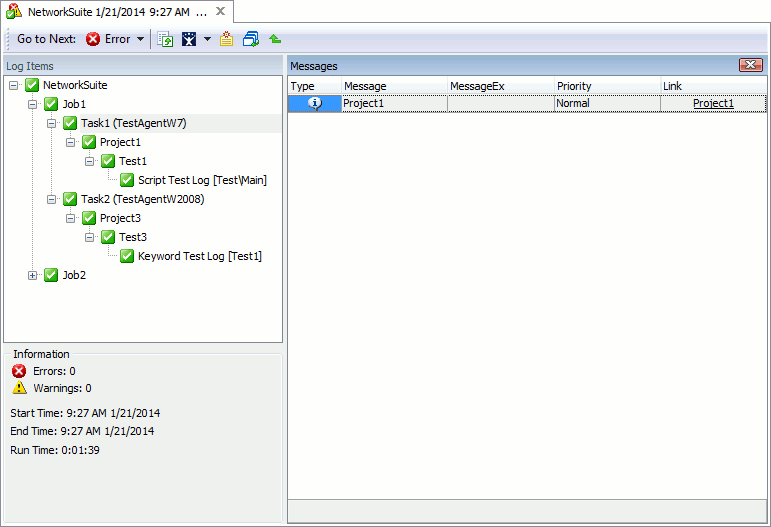Click green check icon beside Task1

click(70, 123)
